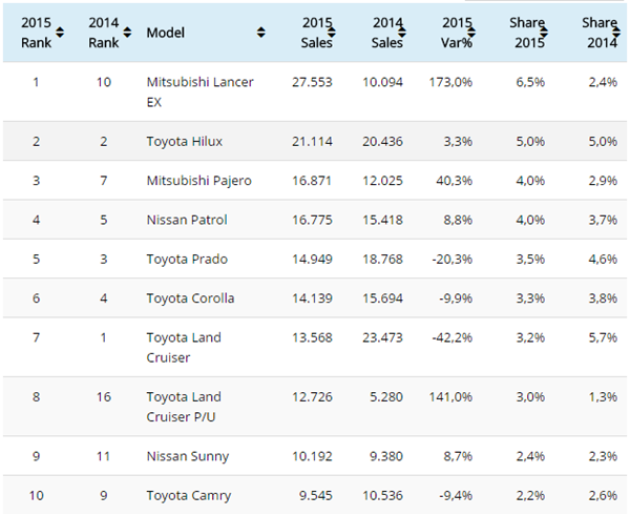Select the 6,5% share cell
The height and width of the screenshot is (515, 630).
[530, 82]
